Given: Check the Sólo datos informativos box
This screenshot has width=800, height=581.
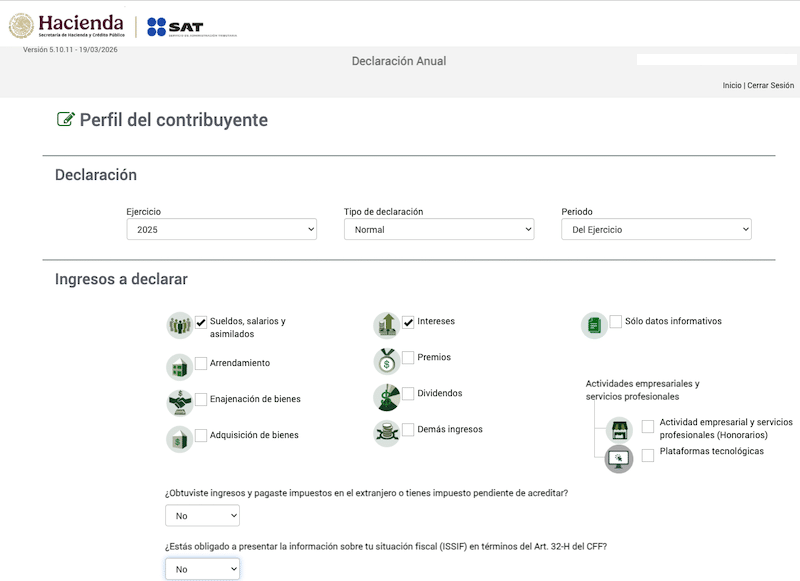Looking at the screenshot, I should point(615,322).
